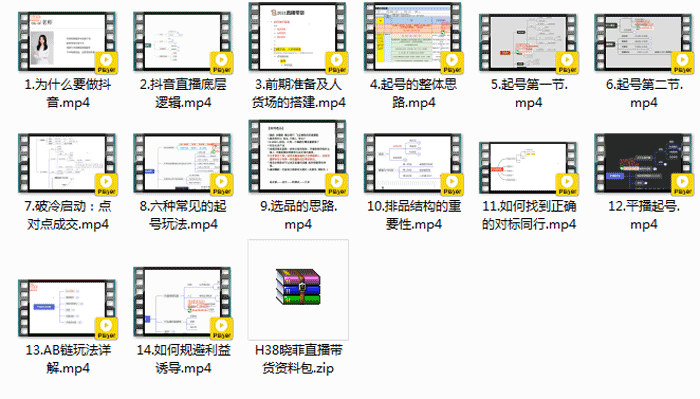
Task: Click the Player badge on video 14
Action: tap(221, 328)
